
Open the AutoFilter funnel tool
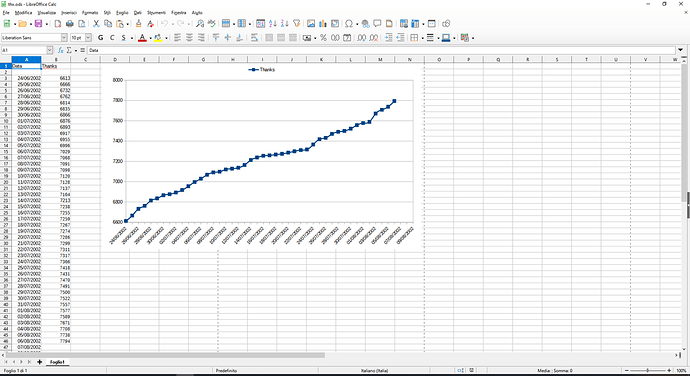pos(297,24)
